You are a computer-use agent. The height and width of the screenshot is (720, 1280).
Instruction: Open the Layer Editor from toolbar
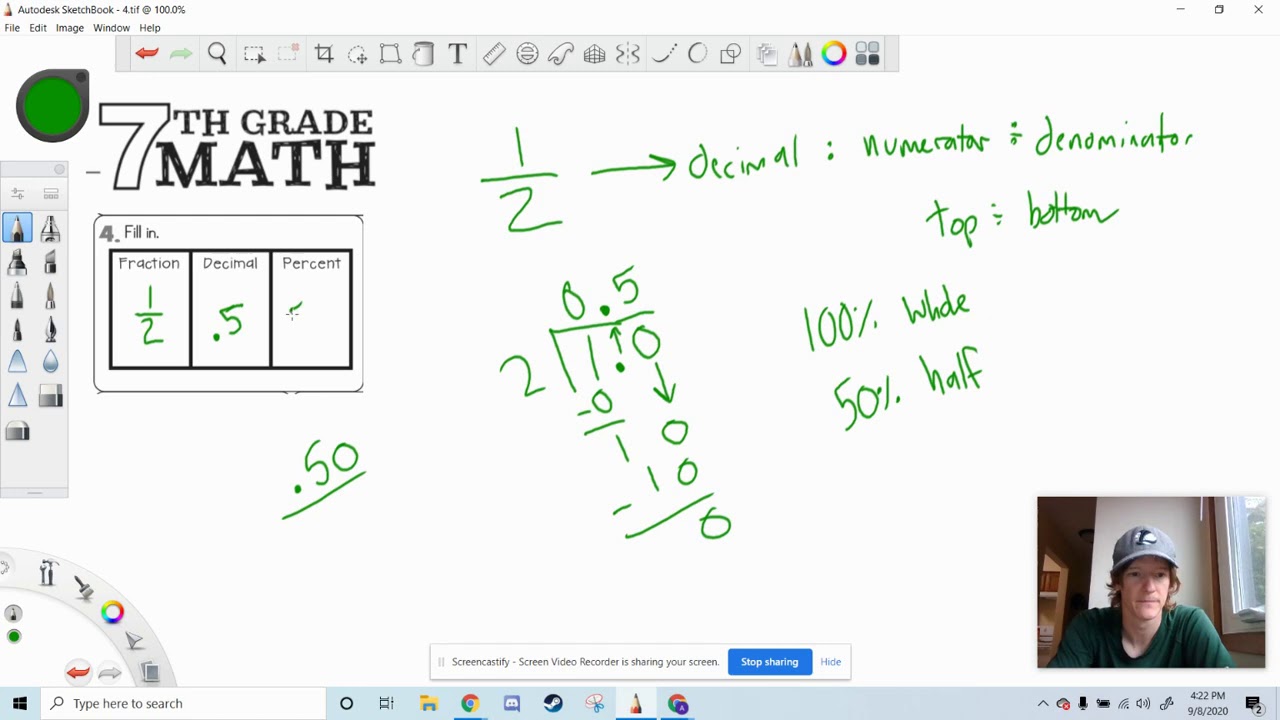(x=767, y=54)
